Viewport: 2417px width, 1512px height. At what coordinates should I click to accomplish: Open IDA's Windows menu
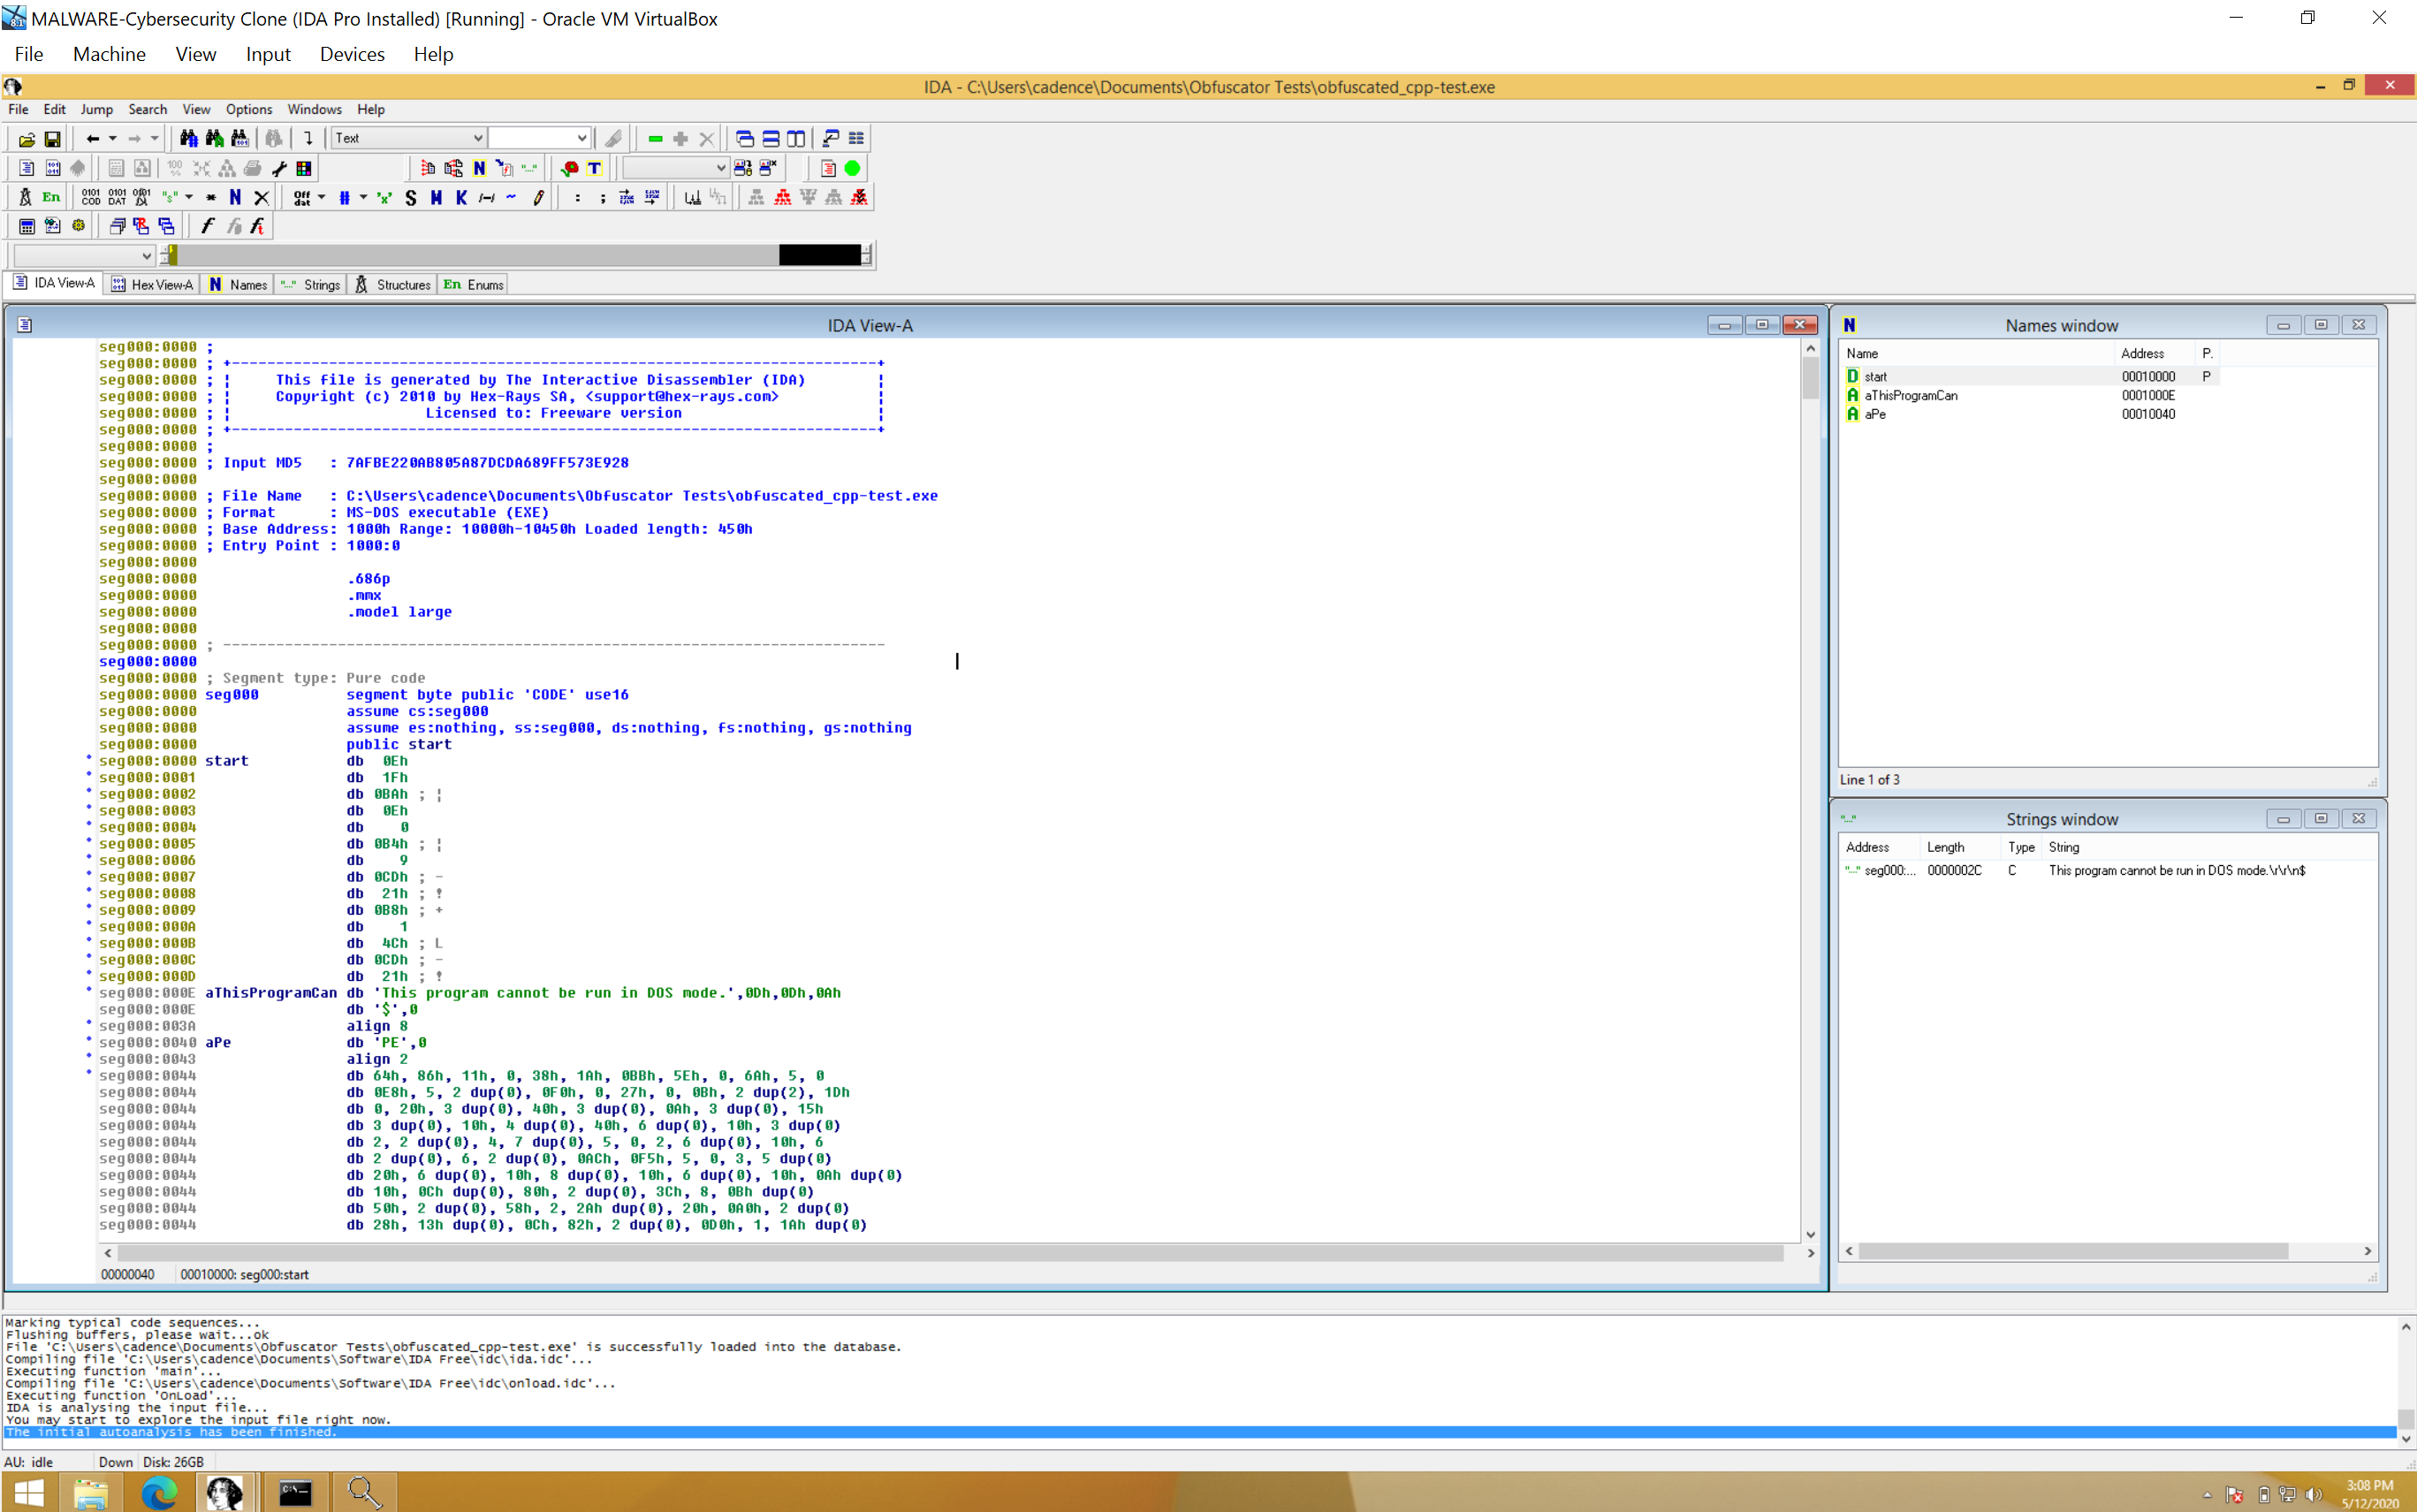coord(314,109)
